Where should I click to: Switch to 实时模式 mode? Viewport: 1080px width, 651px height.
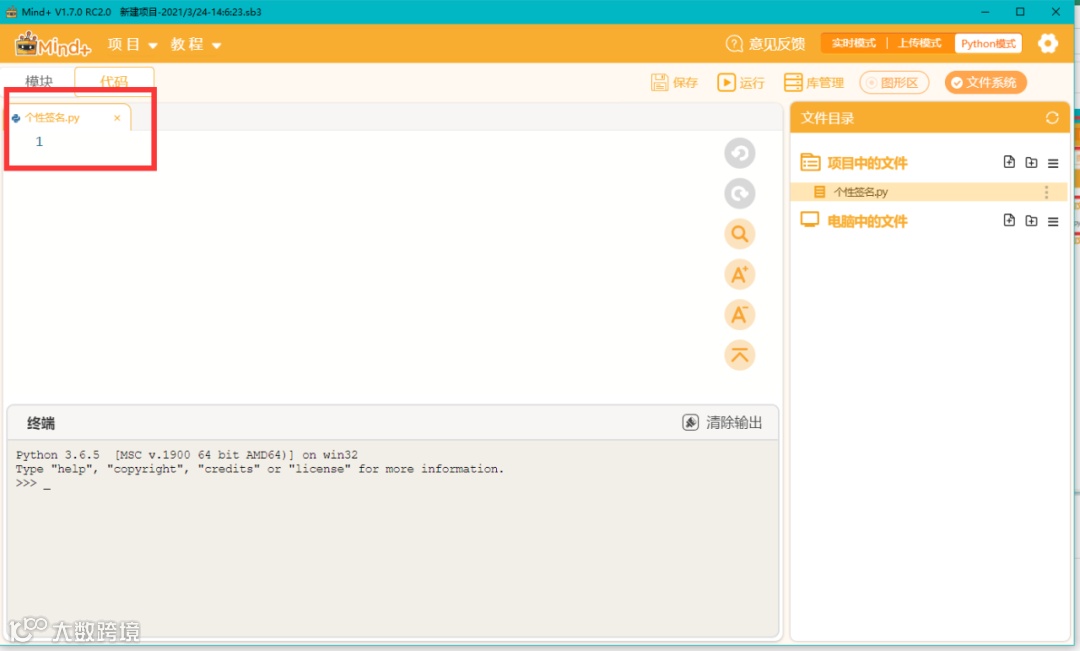pos(853,43)
